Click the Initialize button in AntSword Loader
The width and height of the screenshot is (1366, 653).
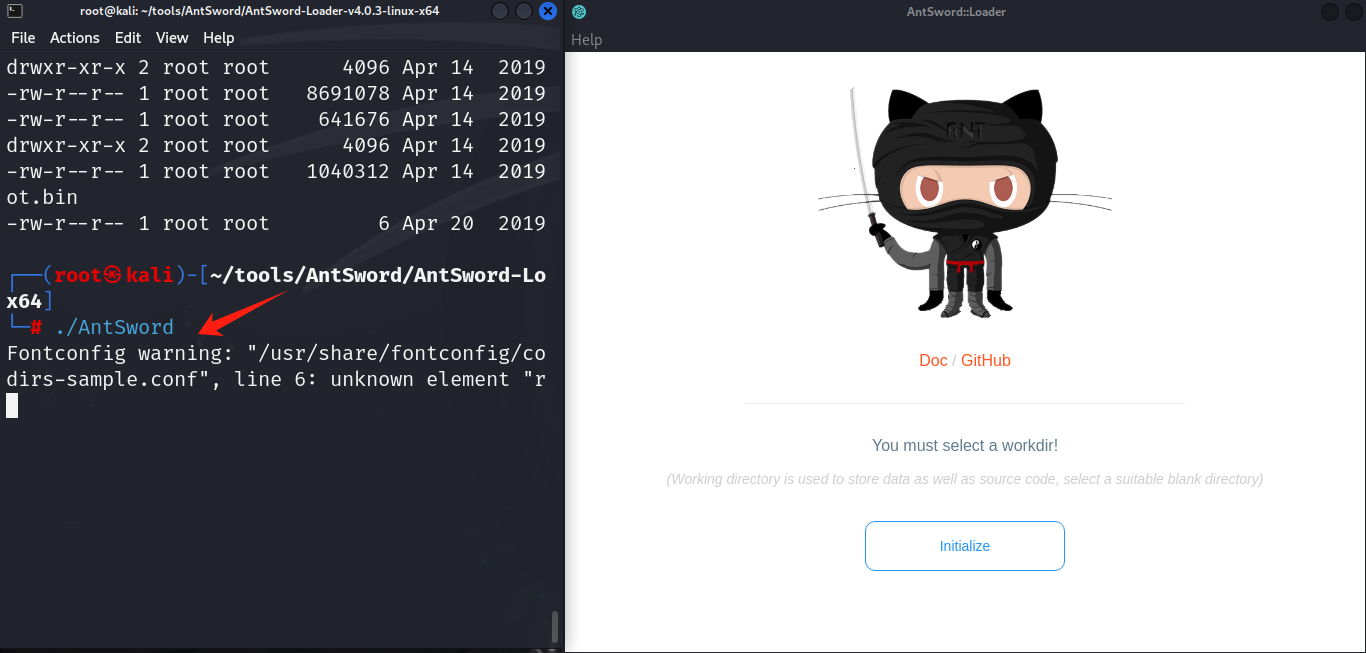click(x=964, y=546)
